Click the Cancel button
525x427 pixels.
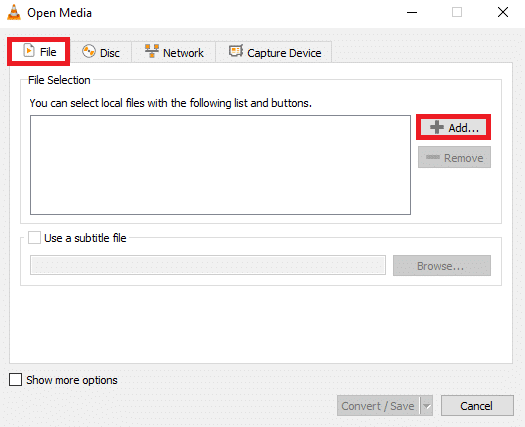pyautogui.click(x=477, y=406)
